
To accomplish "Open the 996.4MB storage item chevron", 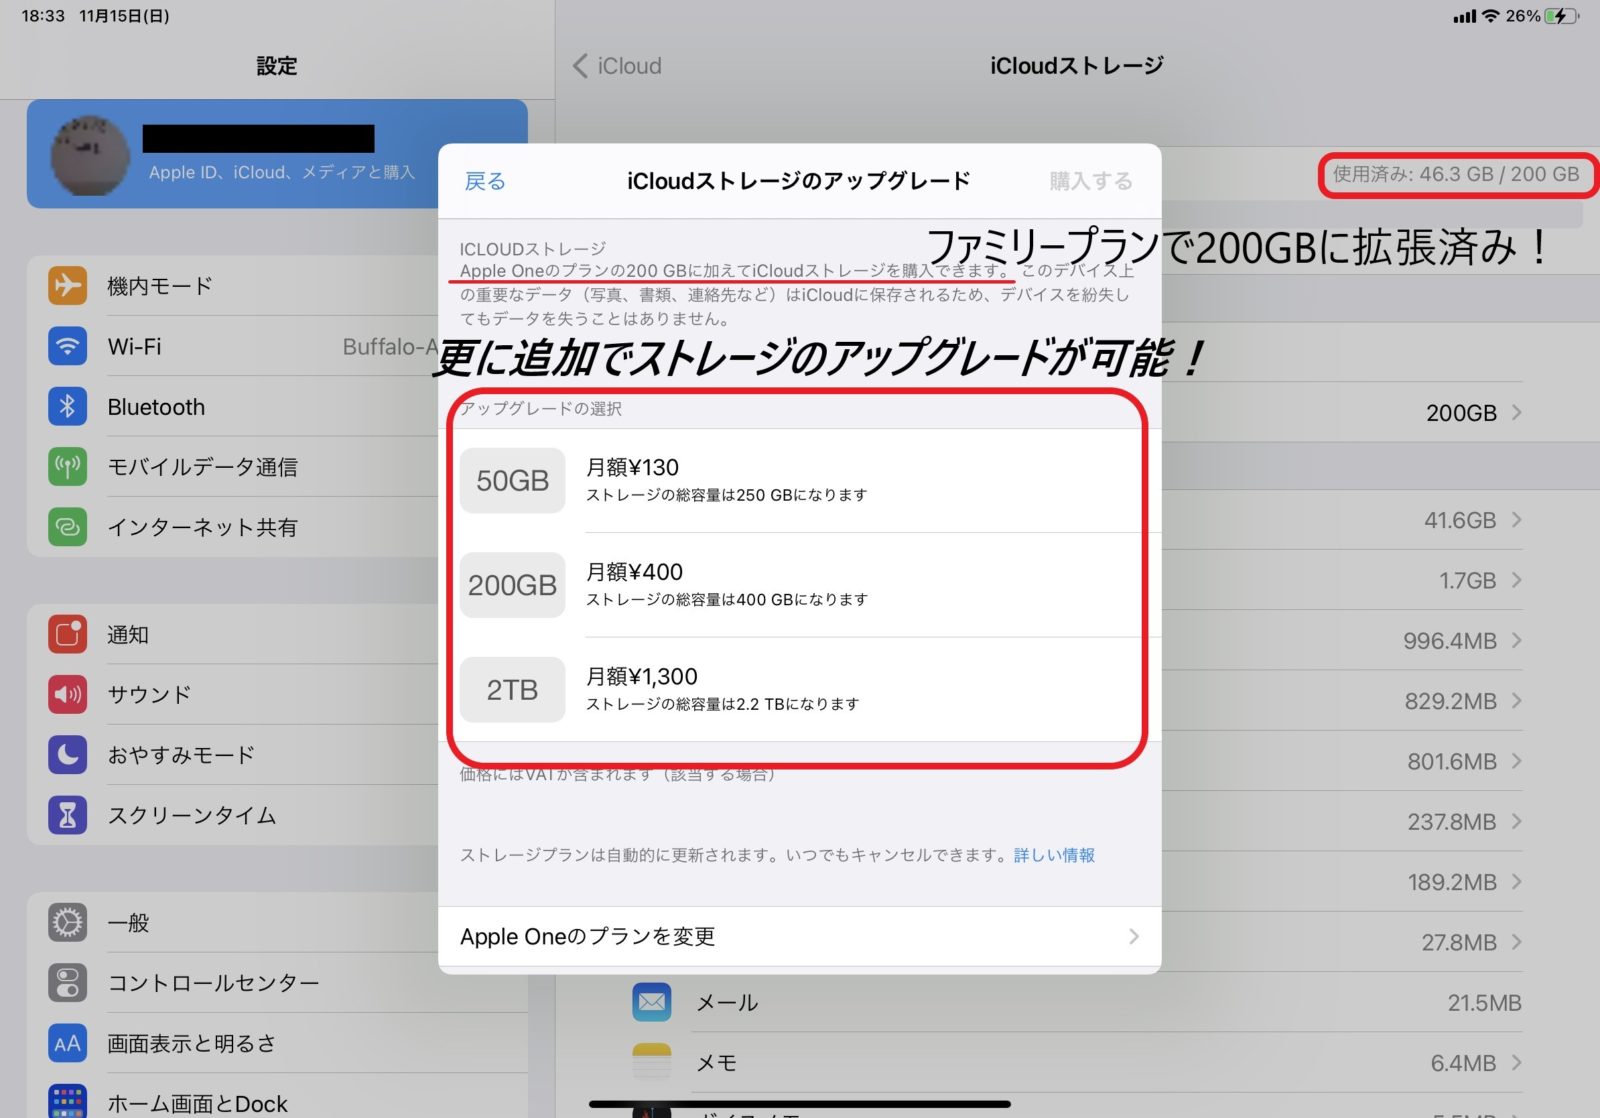I will [x=1516, y=640].
